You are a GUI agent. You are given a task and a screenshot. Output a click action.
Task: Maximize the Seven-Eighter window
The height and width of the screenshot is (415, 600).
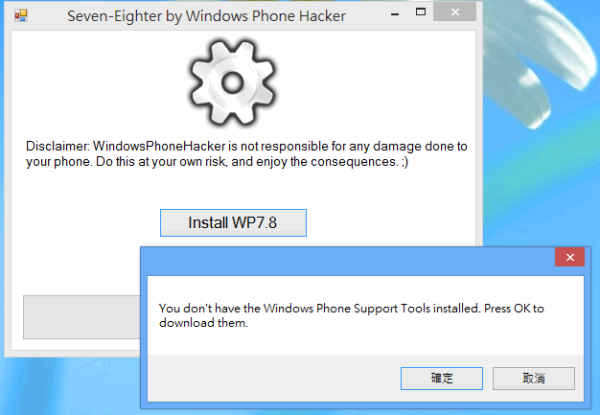[x=421, y=12]
